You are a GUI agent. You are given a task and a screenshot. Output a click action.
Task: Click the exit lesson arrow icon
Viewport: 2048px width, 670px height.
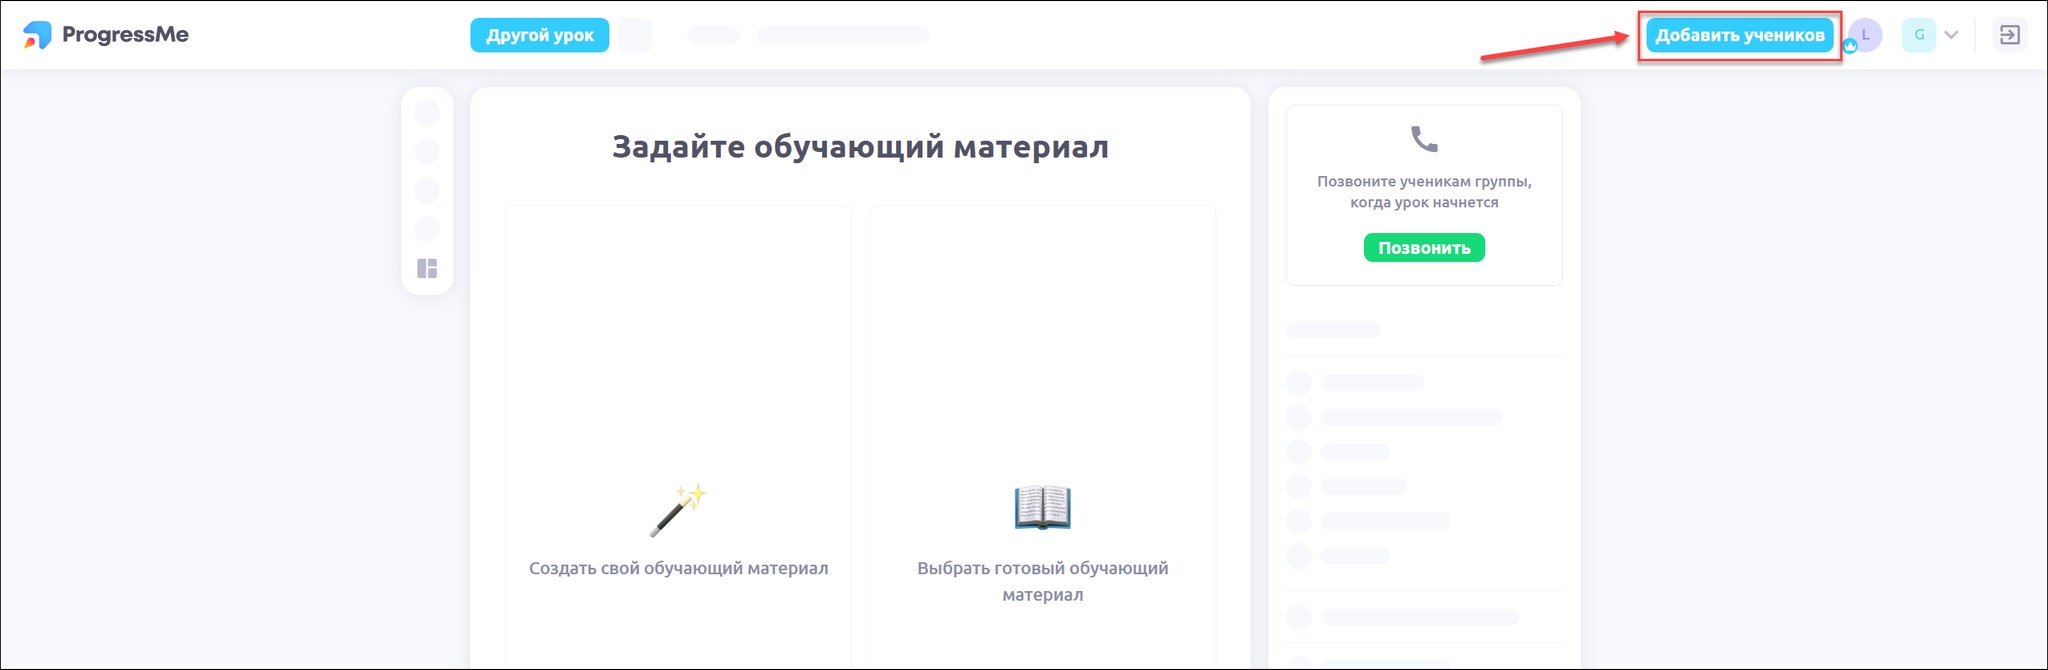(2009, 35)
